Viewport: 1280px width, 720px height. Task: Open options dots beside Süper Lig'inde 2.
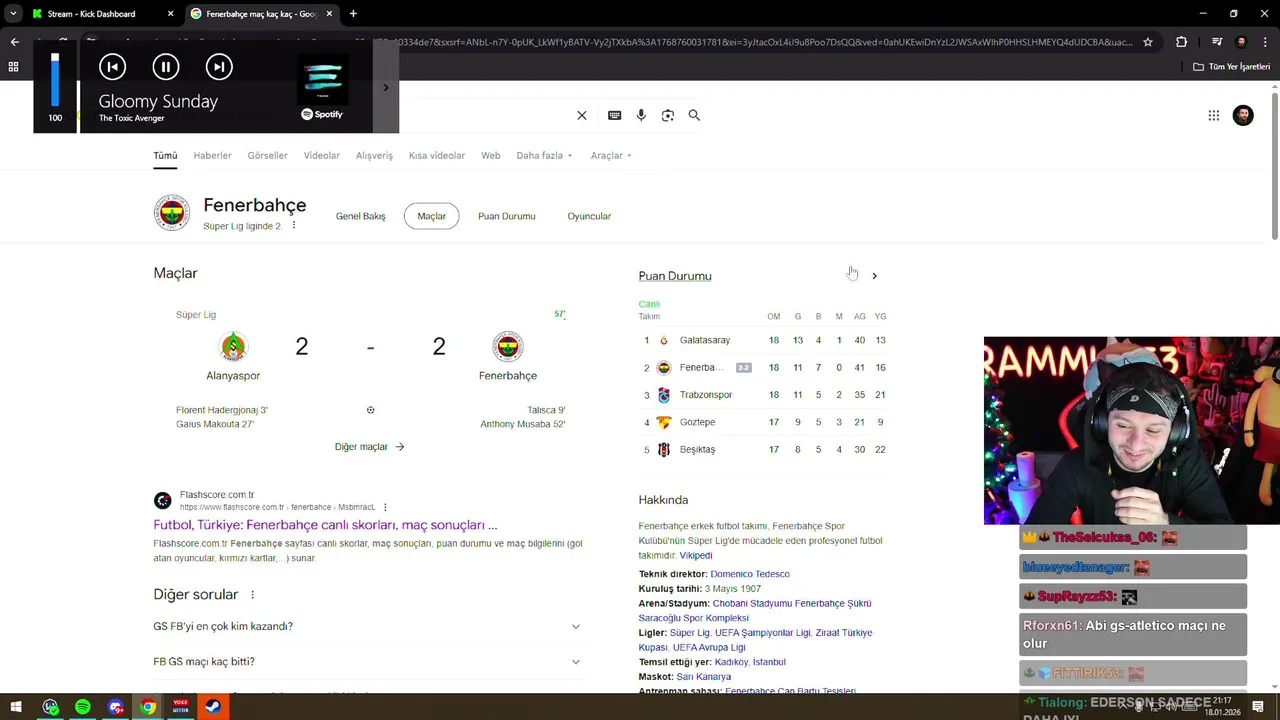coord(293,226)
